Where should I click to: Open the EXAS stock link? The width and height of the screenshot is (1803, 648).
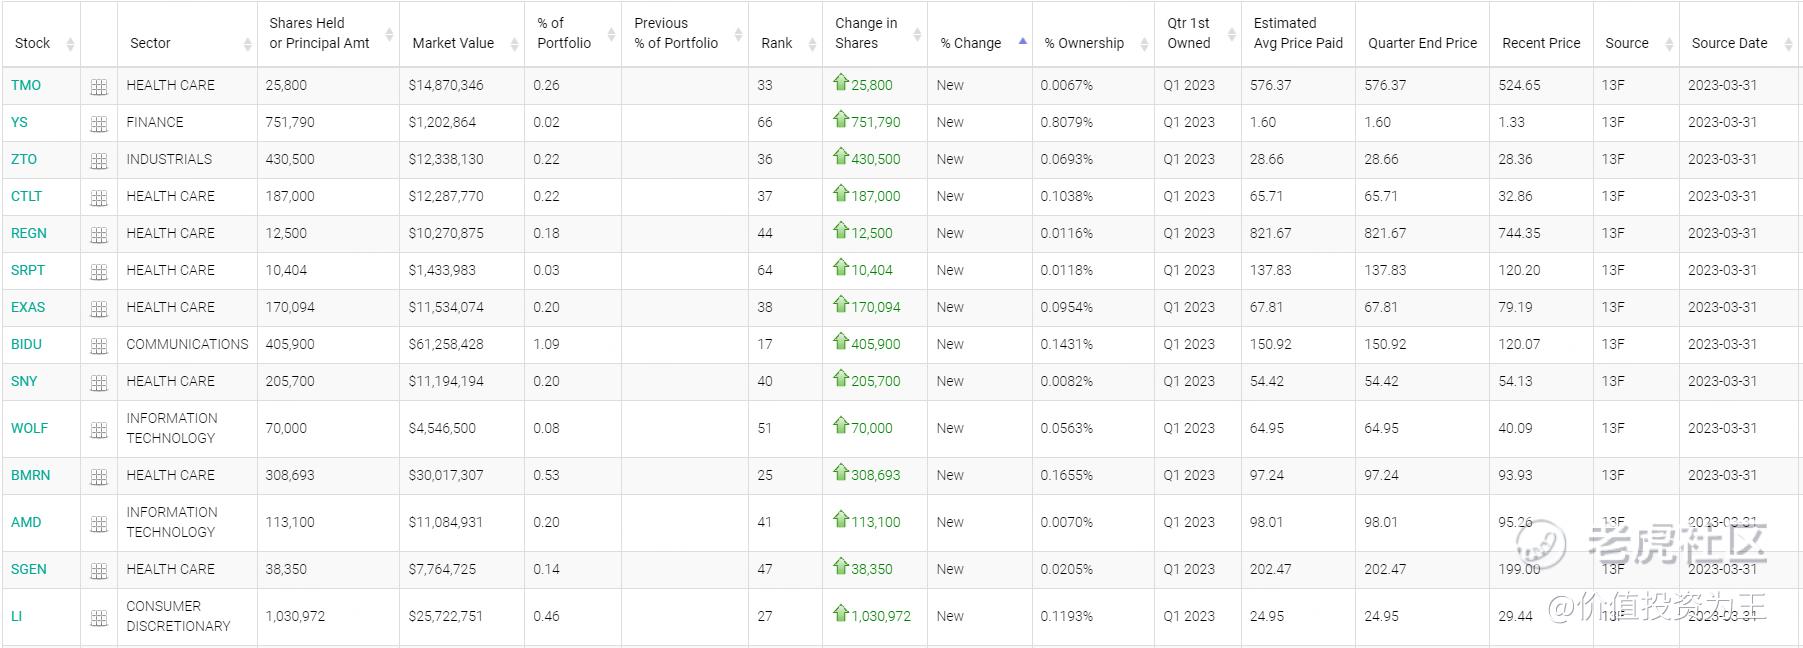pos(28,307)
